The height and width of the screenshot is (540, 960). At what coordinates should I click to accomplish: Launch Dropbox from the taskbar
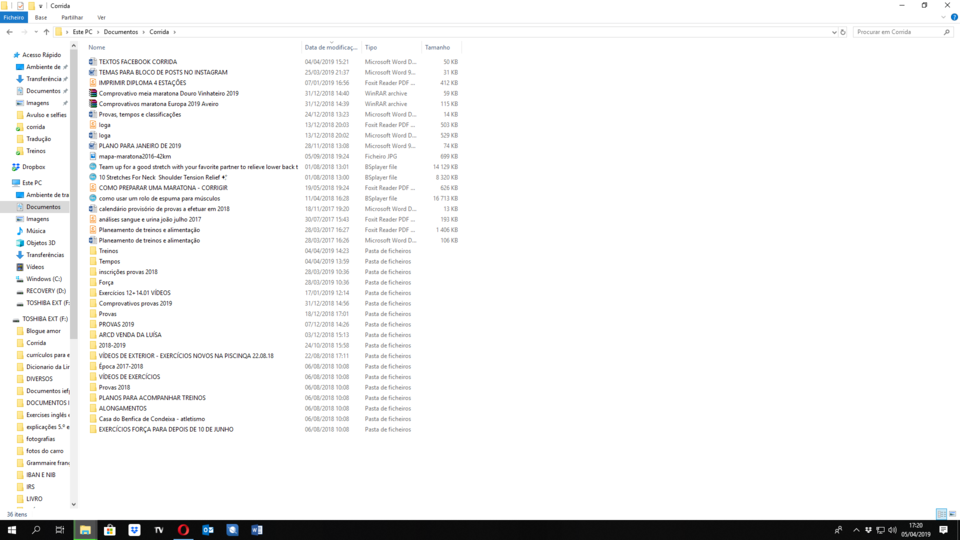click(134, 530)
